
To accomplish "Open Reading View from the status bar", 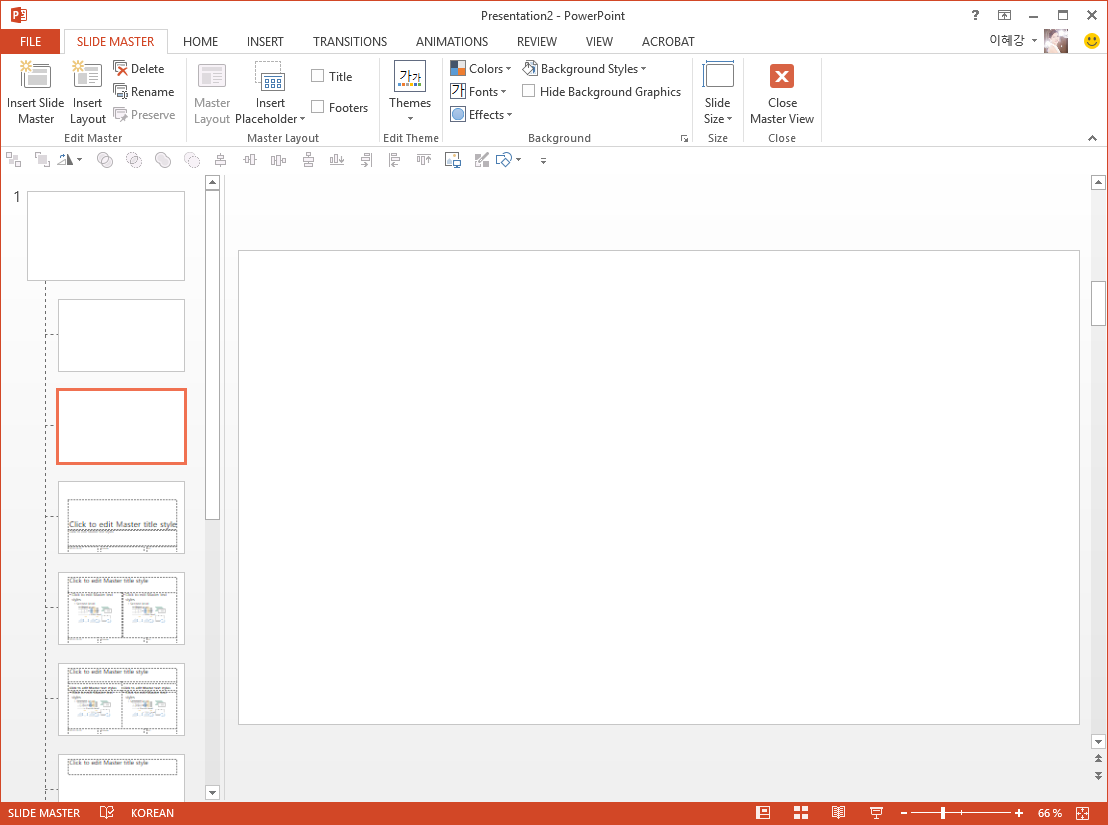I will [x=838, y=813].
